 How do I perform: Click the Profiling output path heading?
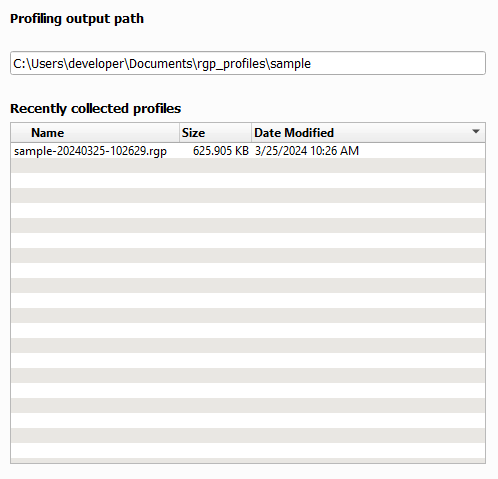click(x=77, y=19)
